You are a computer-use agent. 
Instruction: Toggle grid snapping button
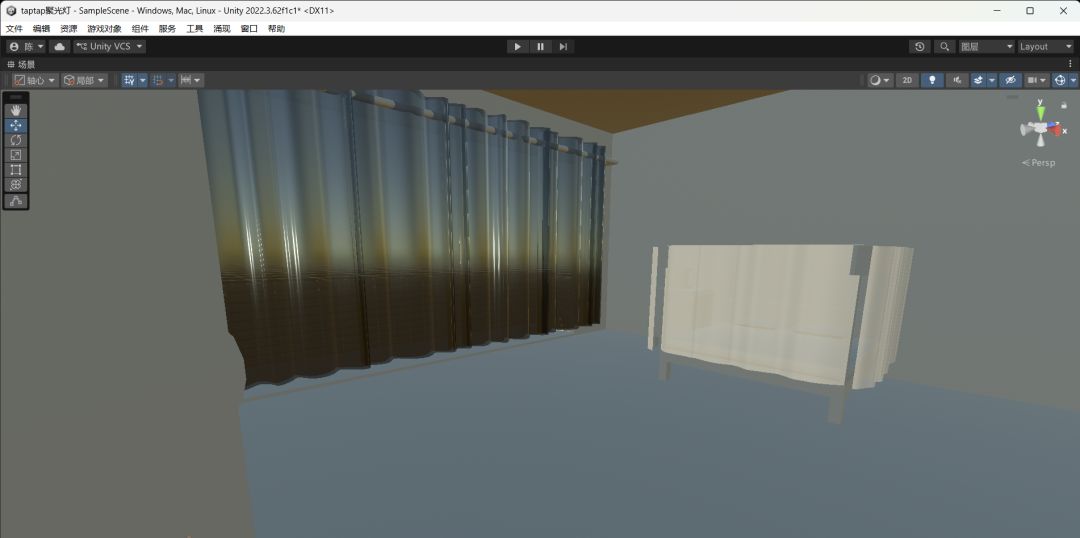(x=129, y=81)
